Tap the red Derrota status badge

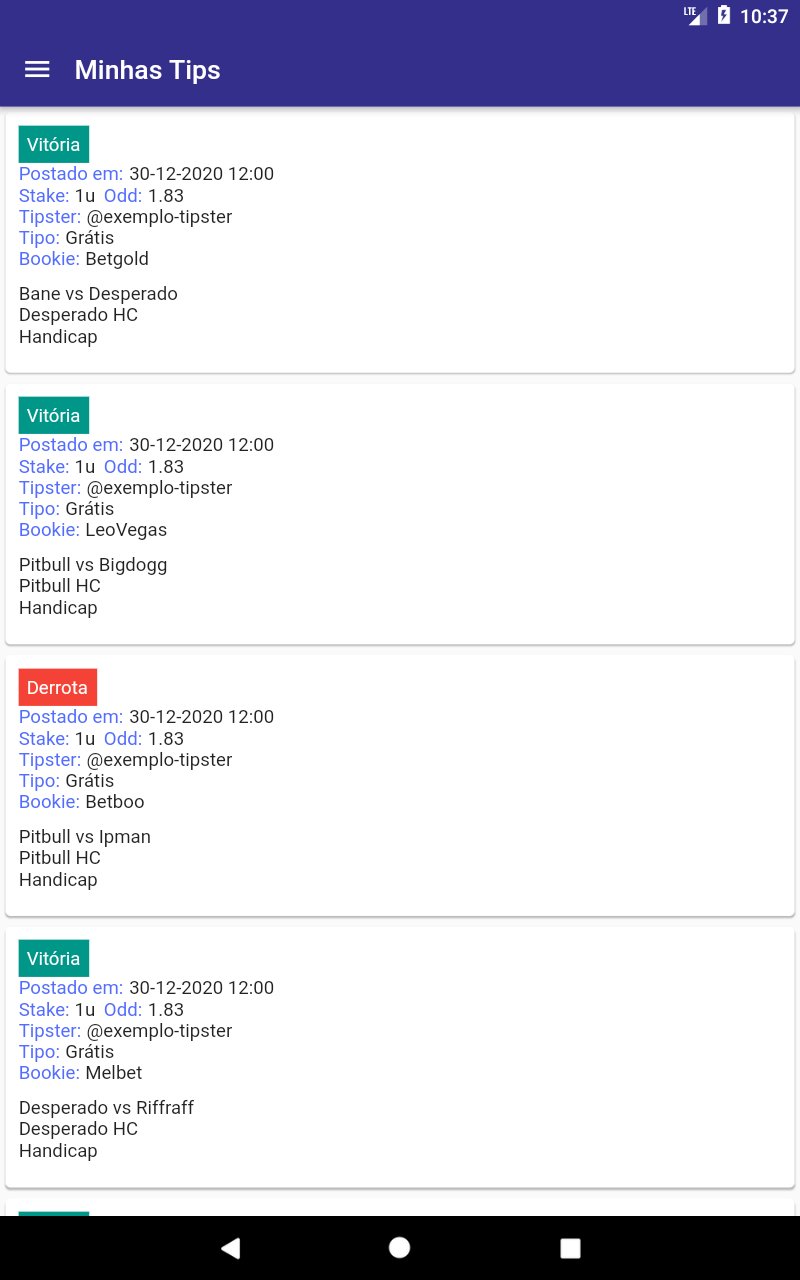point(57,688)
